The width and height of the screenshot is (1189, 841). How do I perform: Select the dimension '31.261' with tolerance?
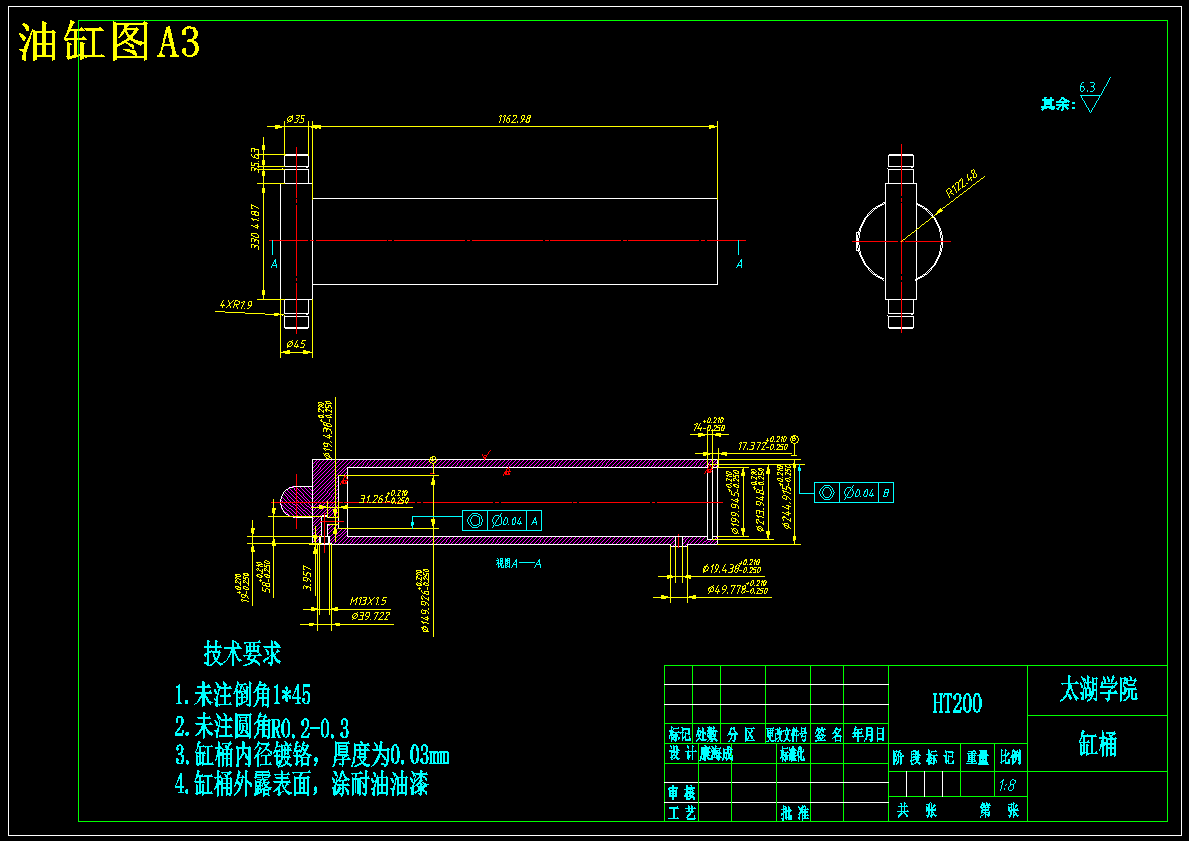tap(384, 497)
